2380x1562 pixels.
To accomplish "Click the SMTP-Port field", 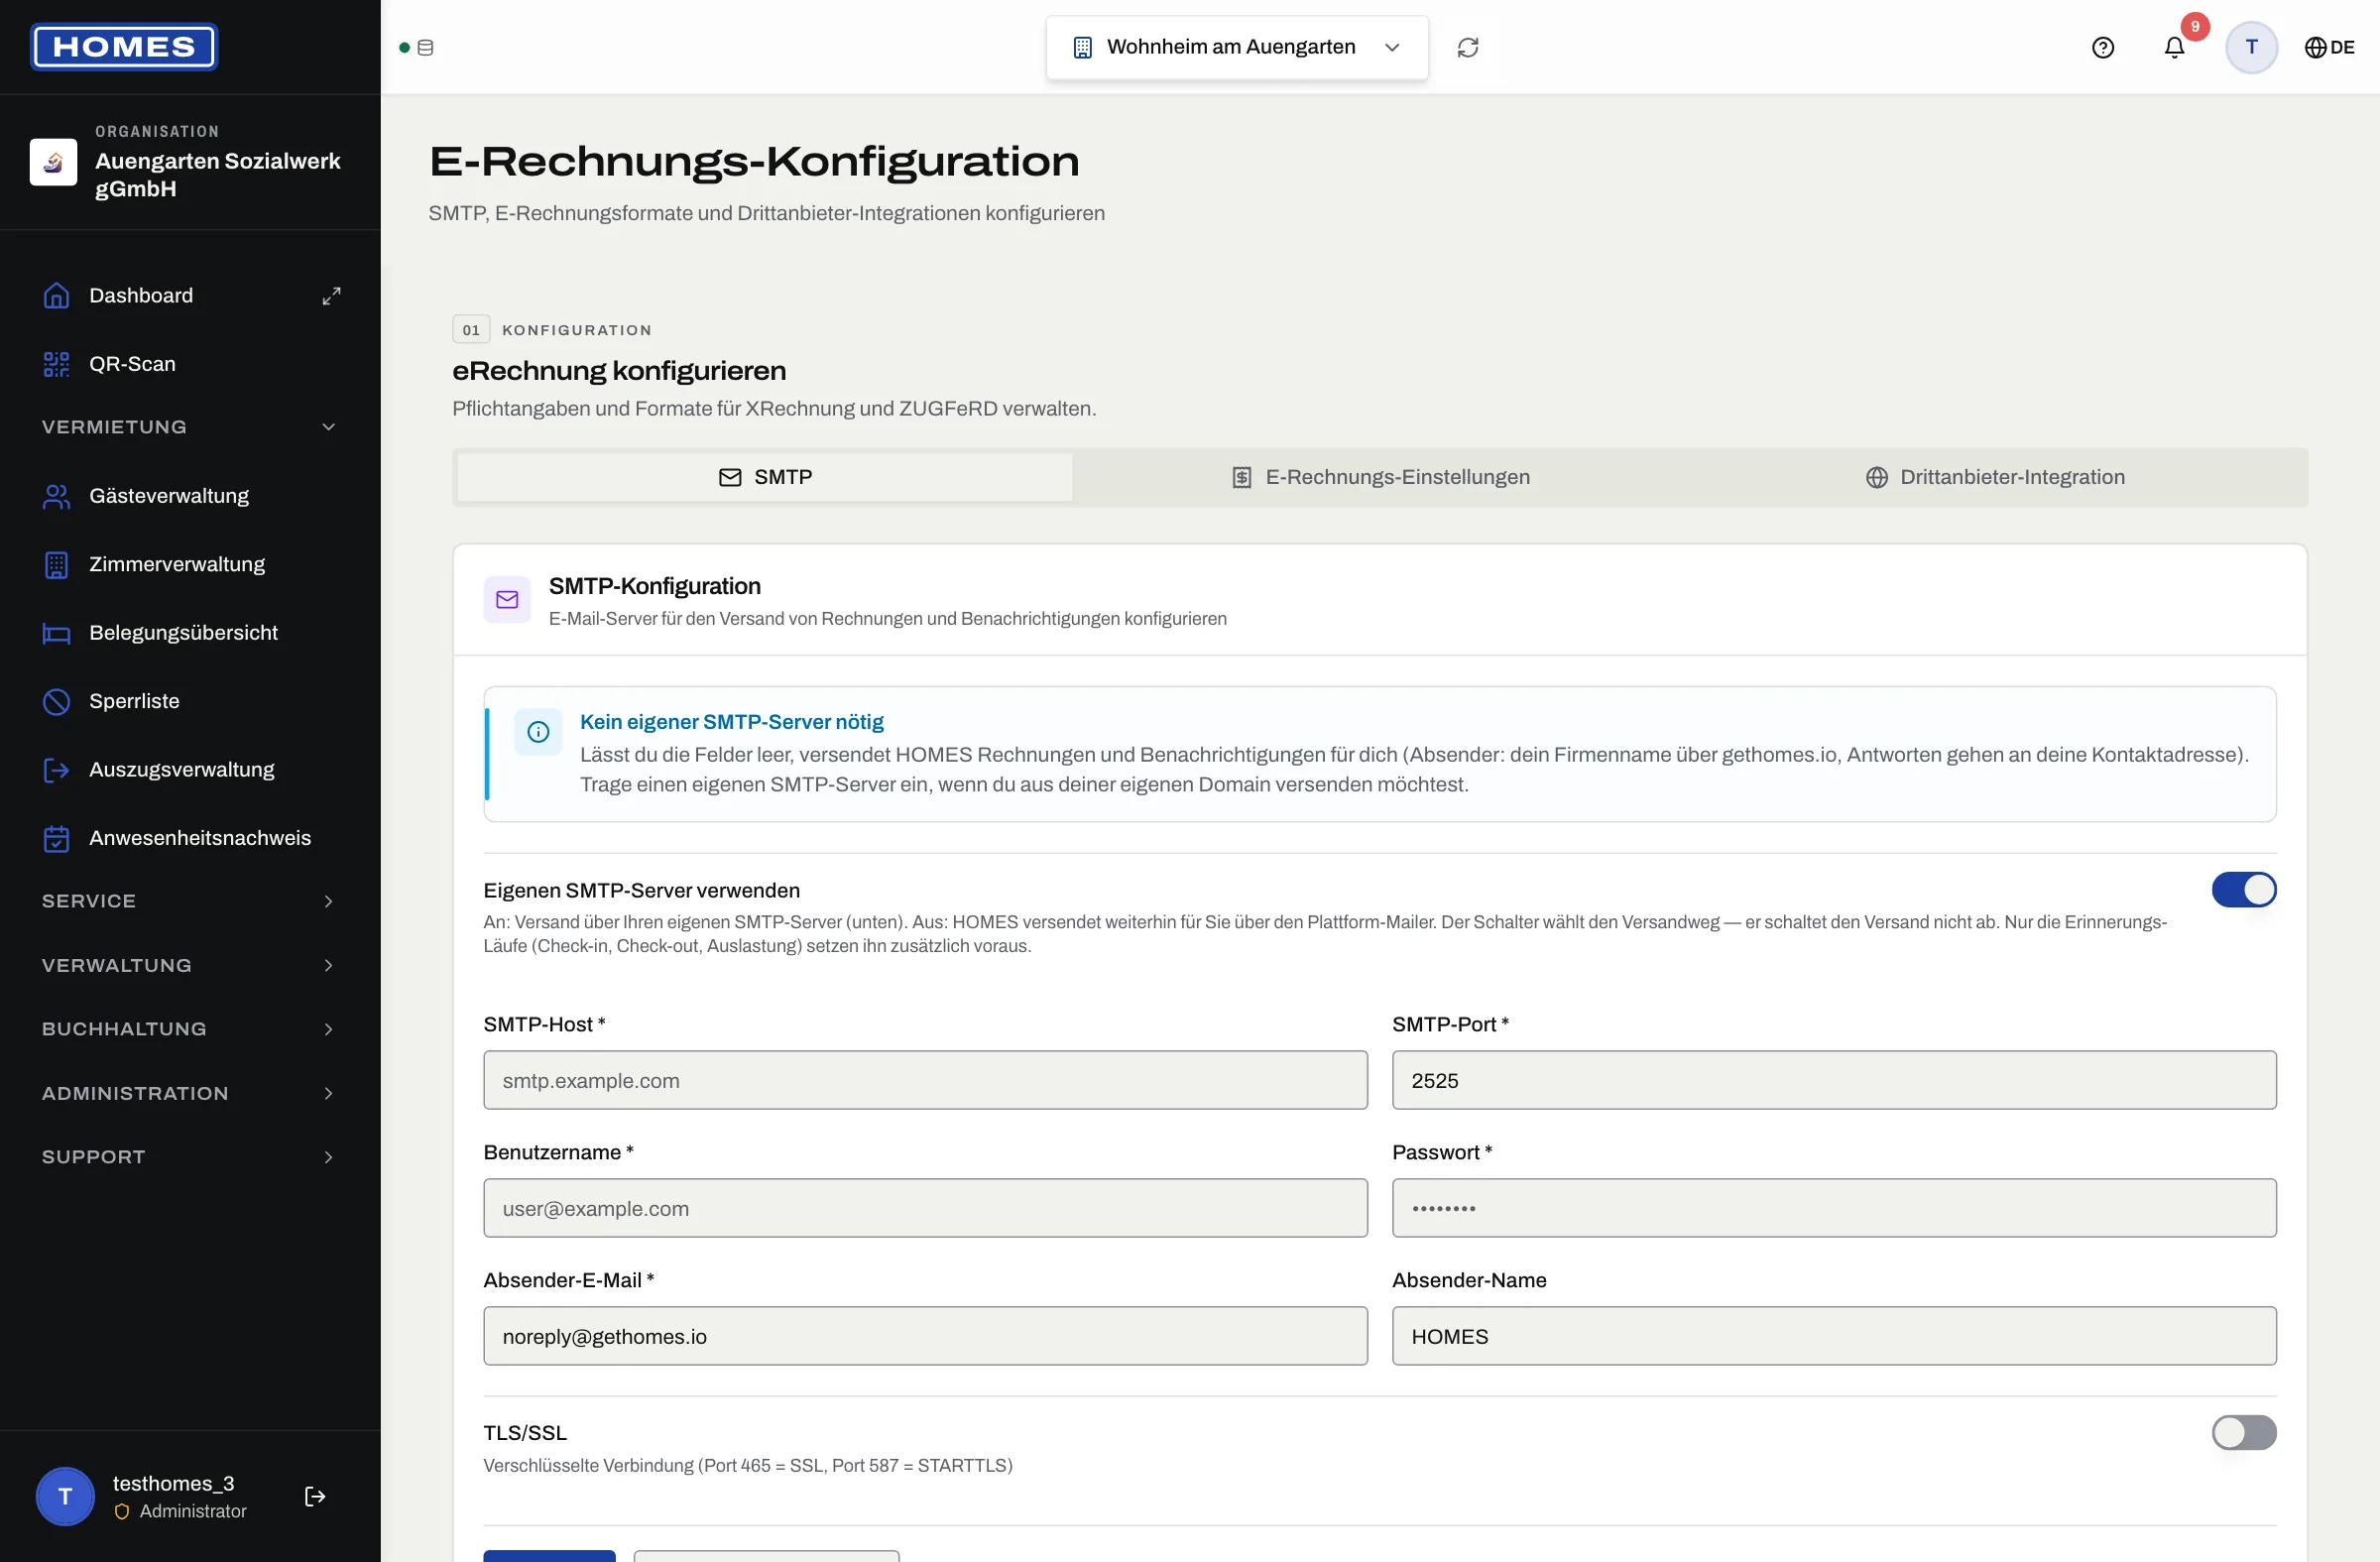I will click(1834, 1080).
